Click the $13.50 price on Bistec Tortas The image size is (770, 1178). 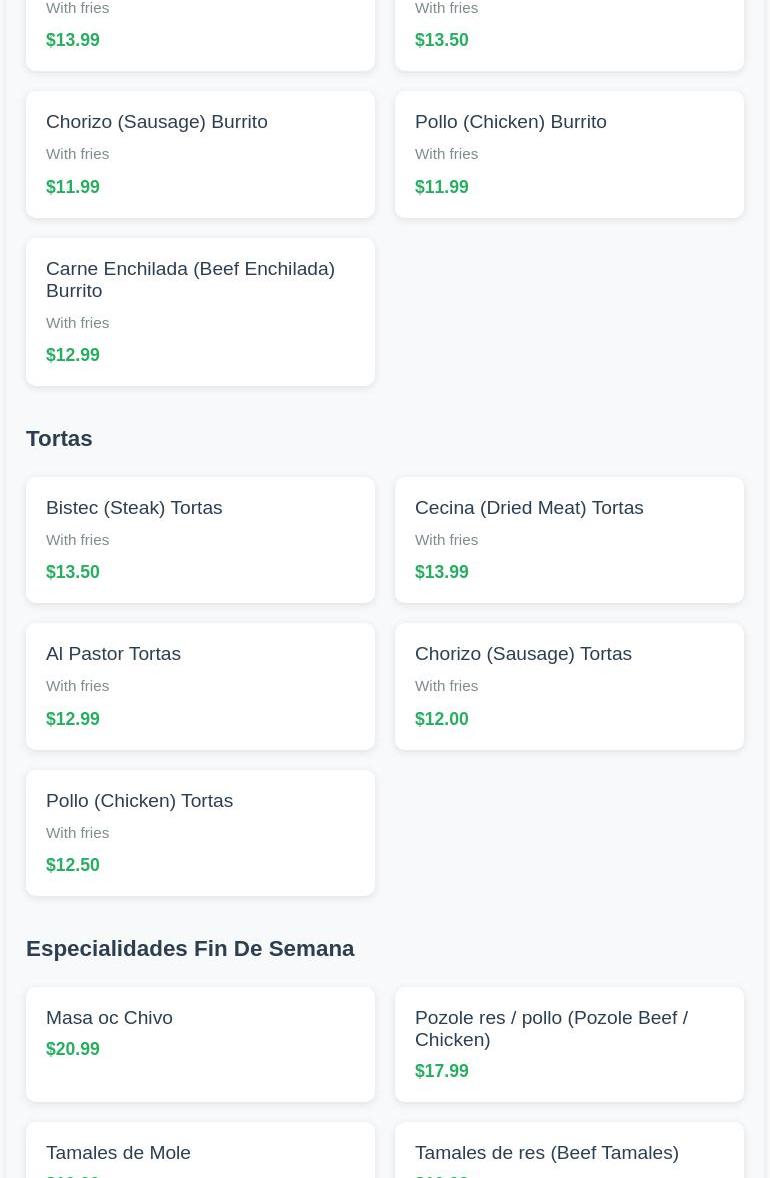tap(73, 572)
